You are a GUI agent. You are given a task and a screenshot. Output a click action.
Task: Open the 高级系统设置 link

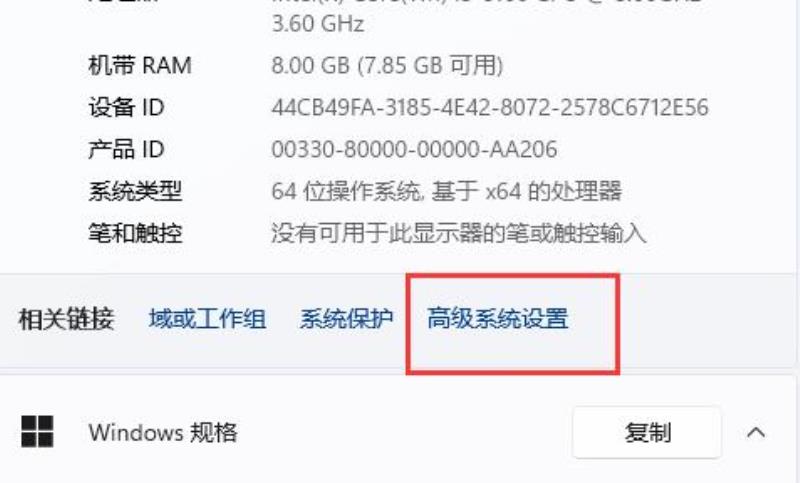click(x=497, y=319)
